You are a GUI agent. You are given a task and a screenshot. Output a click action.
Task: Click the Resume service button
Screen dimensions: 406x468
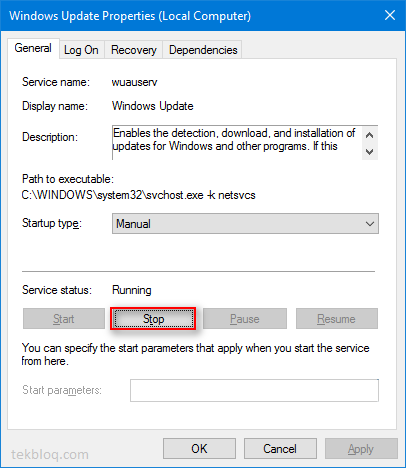(x=337, y=319)
